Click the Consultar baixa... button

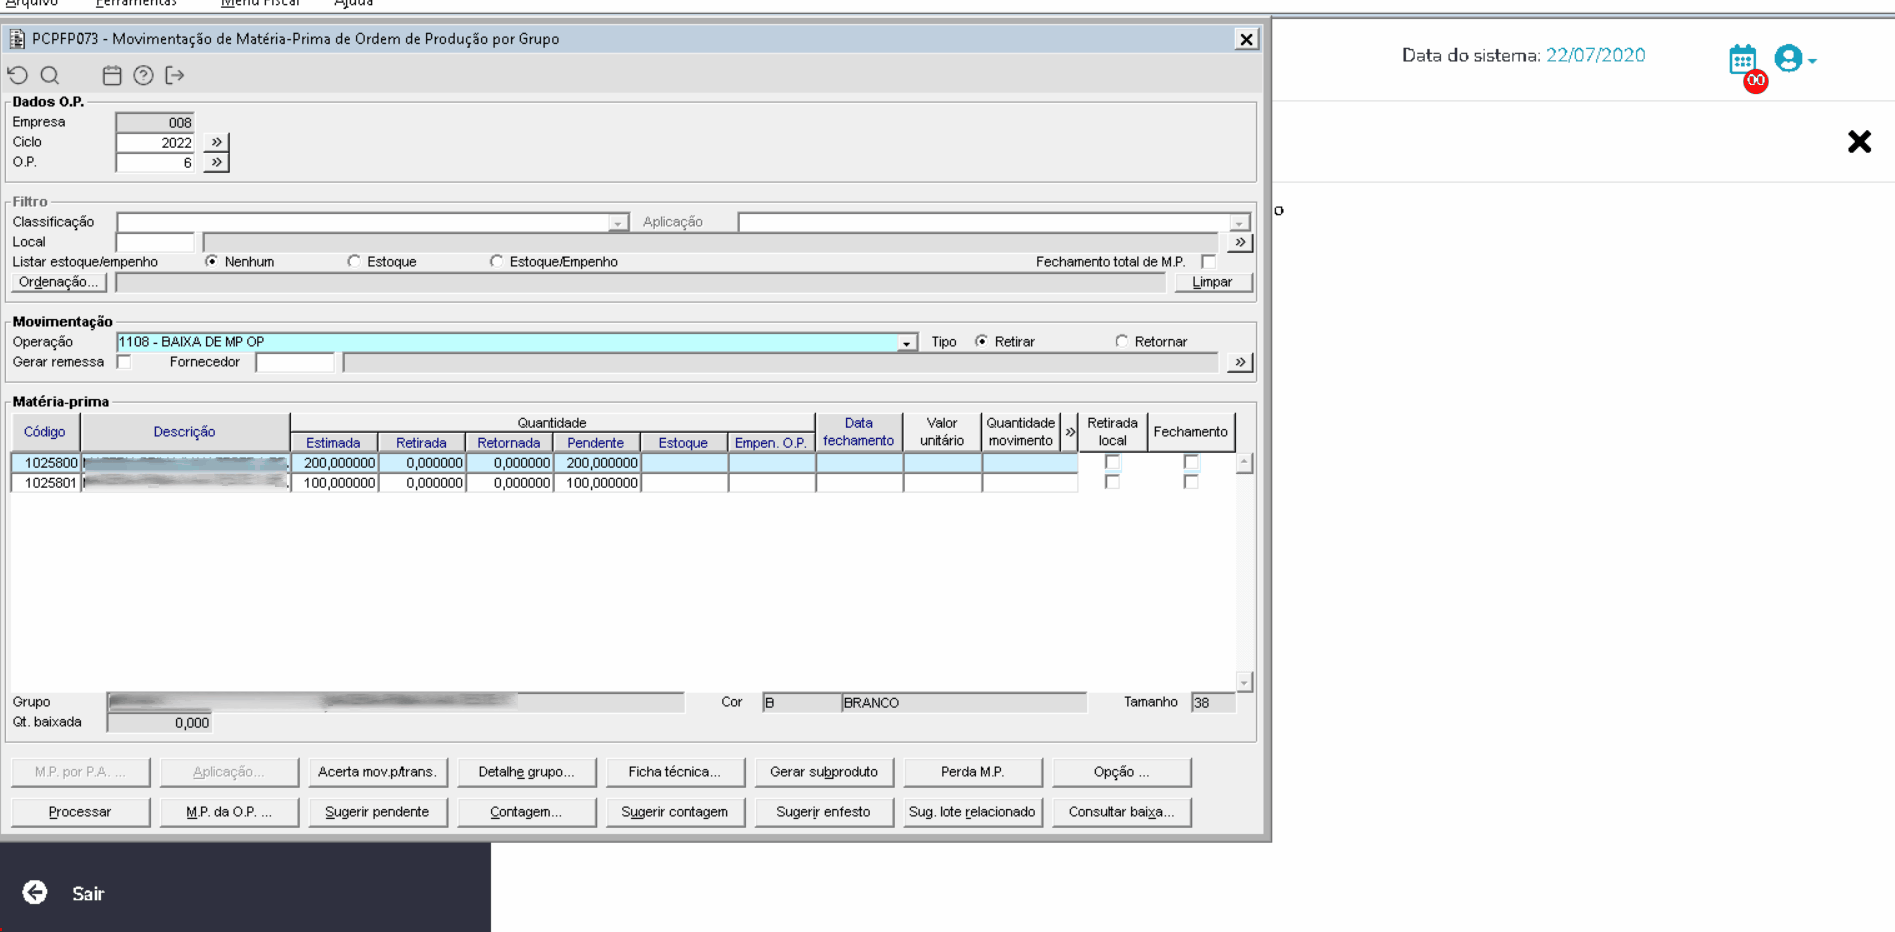pos(1121,812)
